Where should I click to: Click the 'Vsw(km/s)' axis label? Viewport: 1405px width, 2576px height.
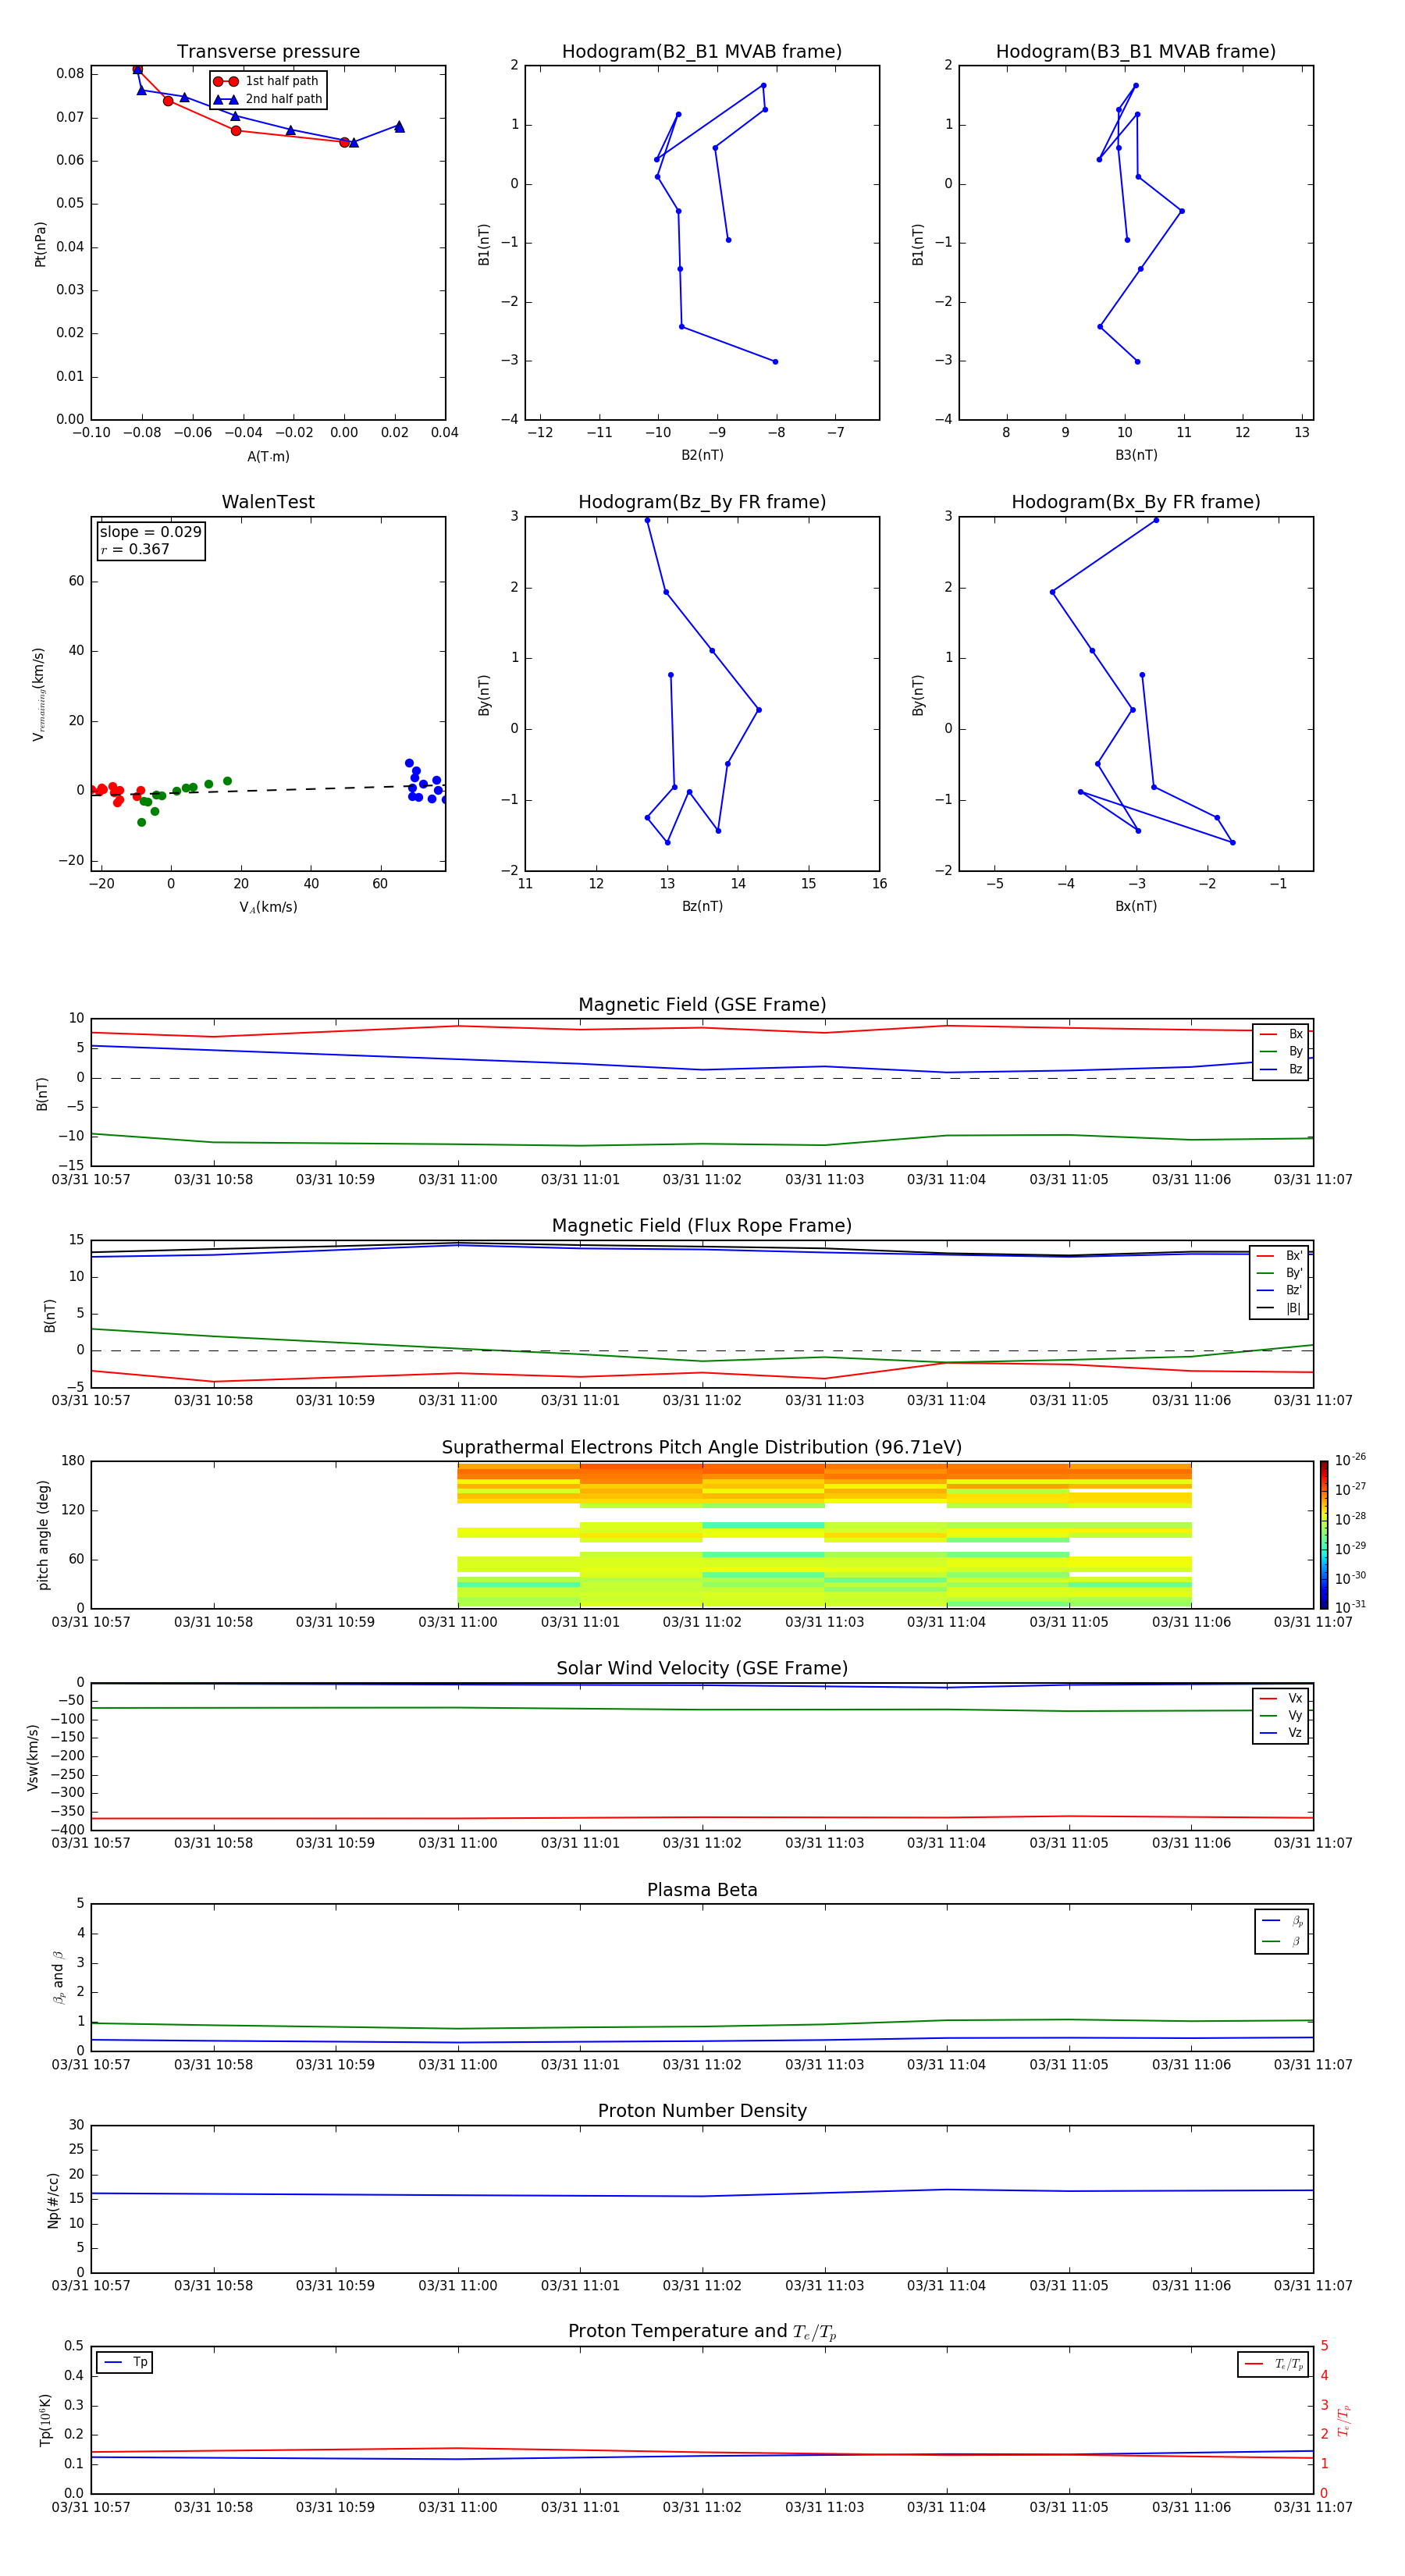(x=33, y=1757)
